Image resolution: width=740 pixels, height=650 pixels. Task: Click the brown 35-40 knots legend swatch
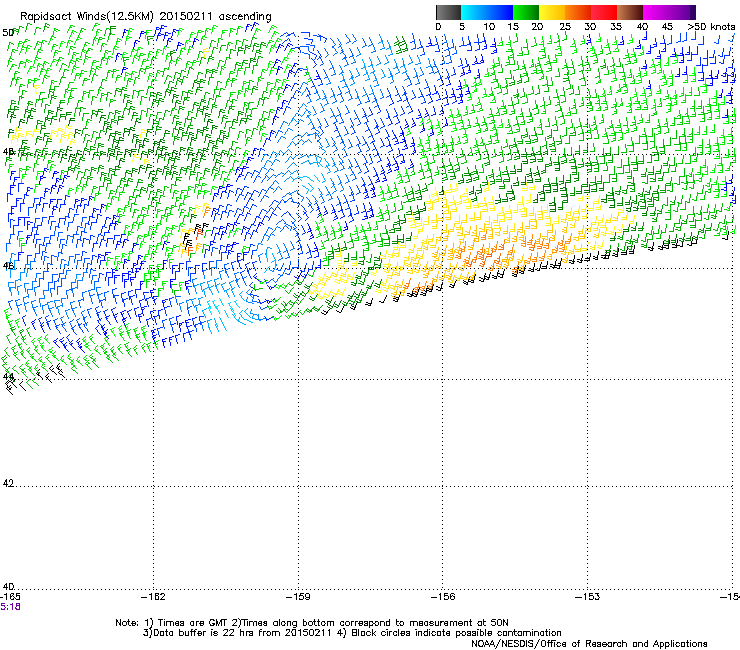[630, 12]
